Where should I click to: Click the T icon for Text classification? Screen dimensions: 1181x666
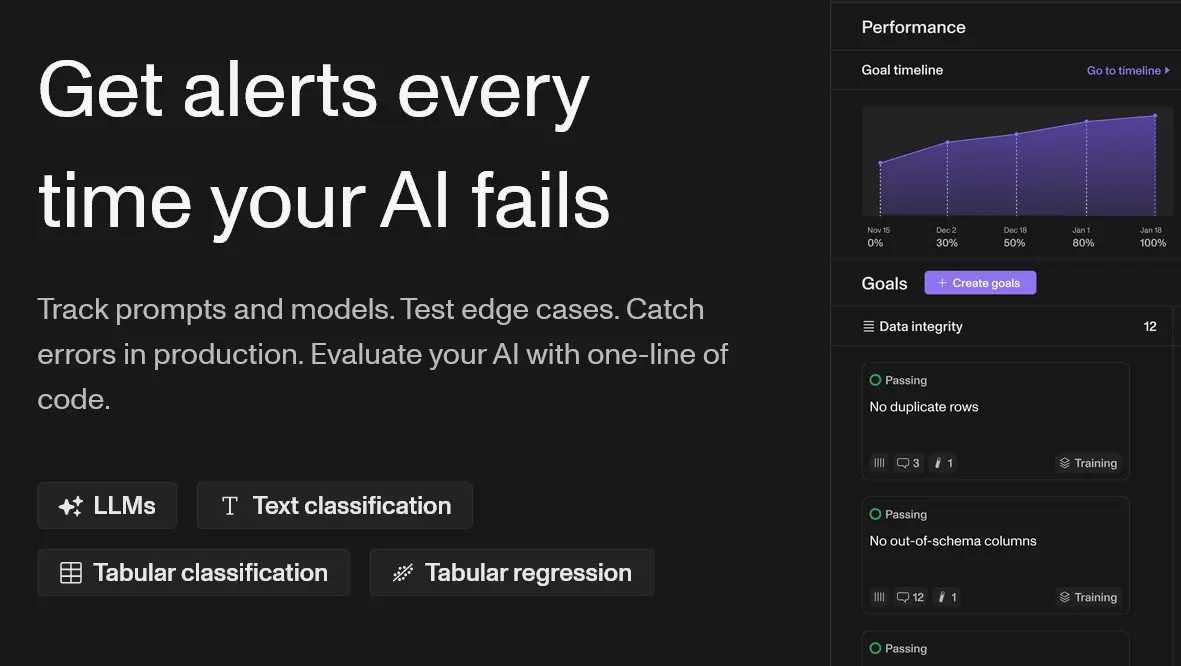click(x=229, y=505)
